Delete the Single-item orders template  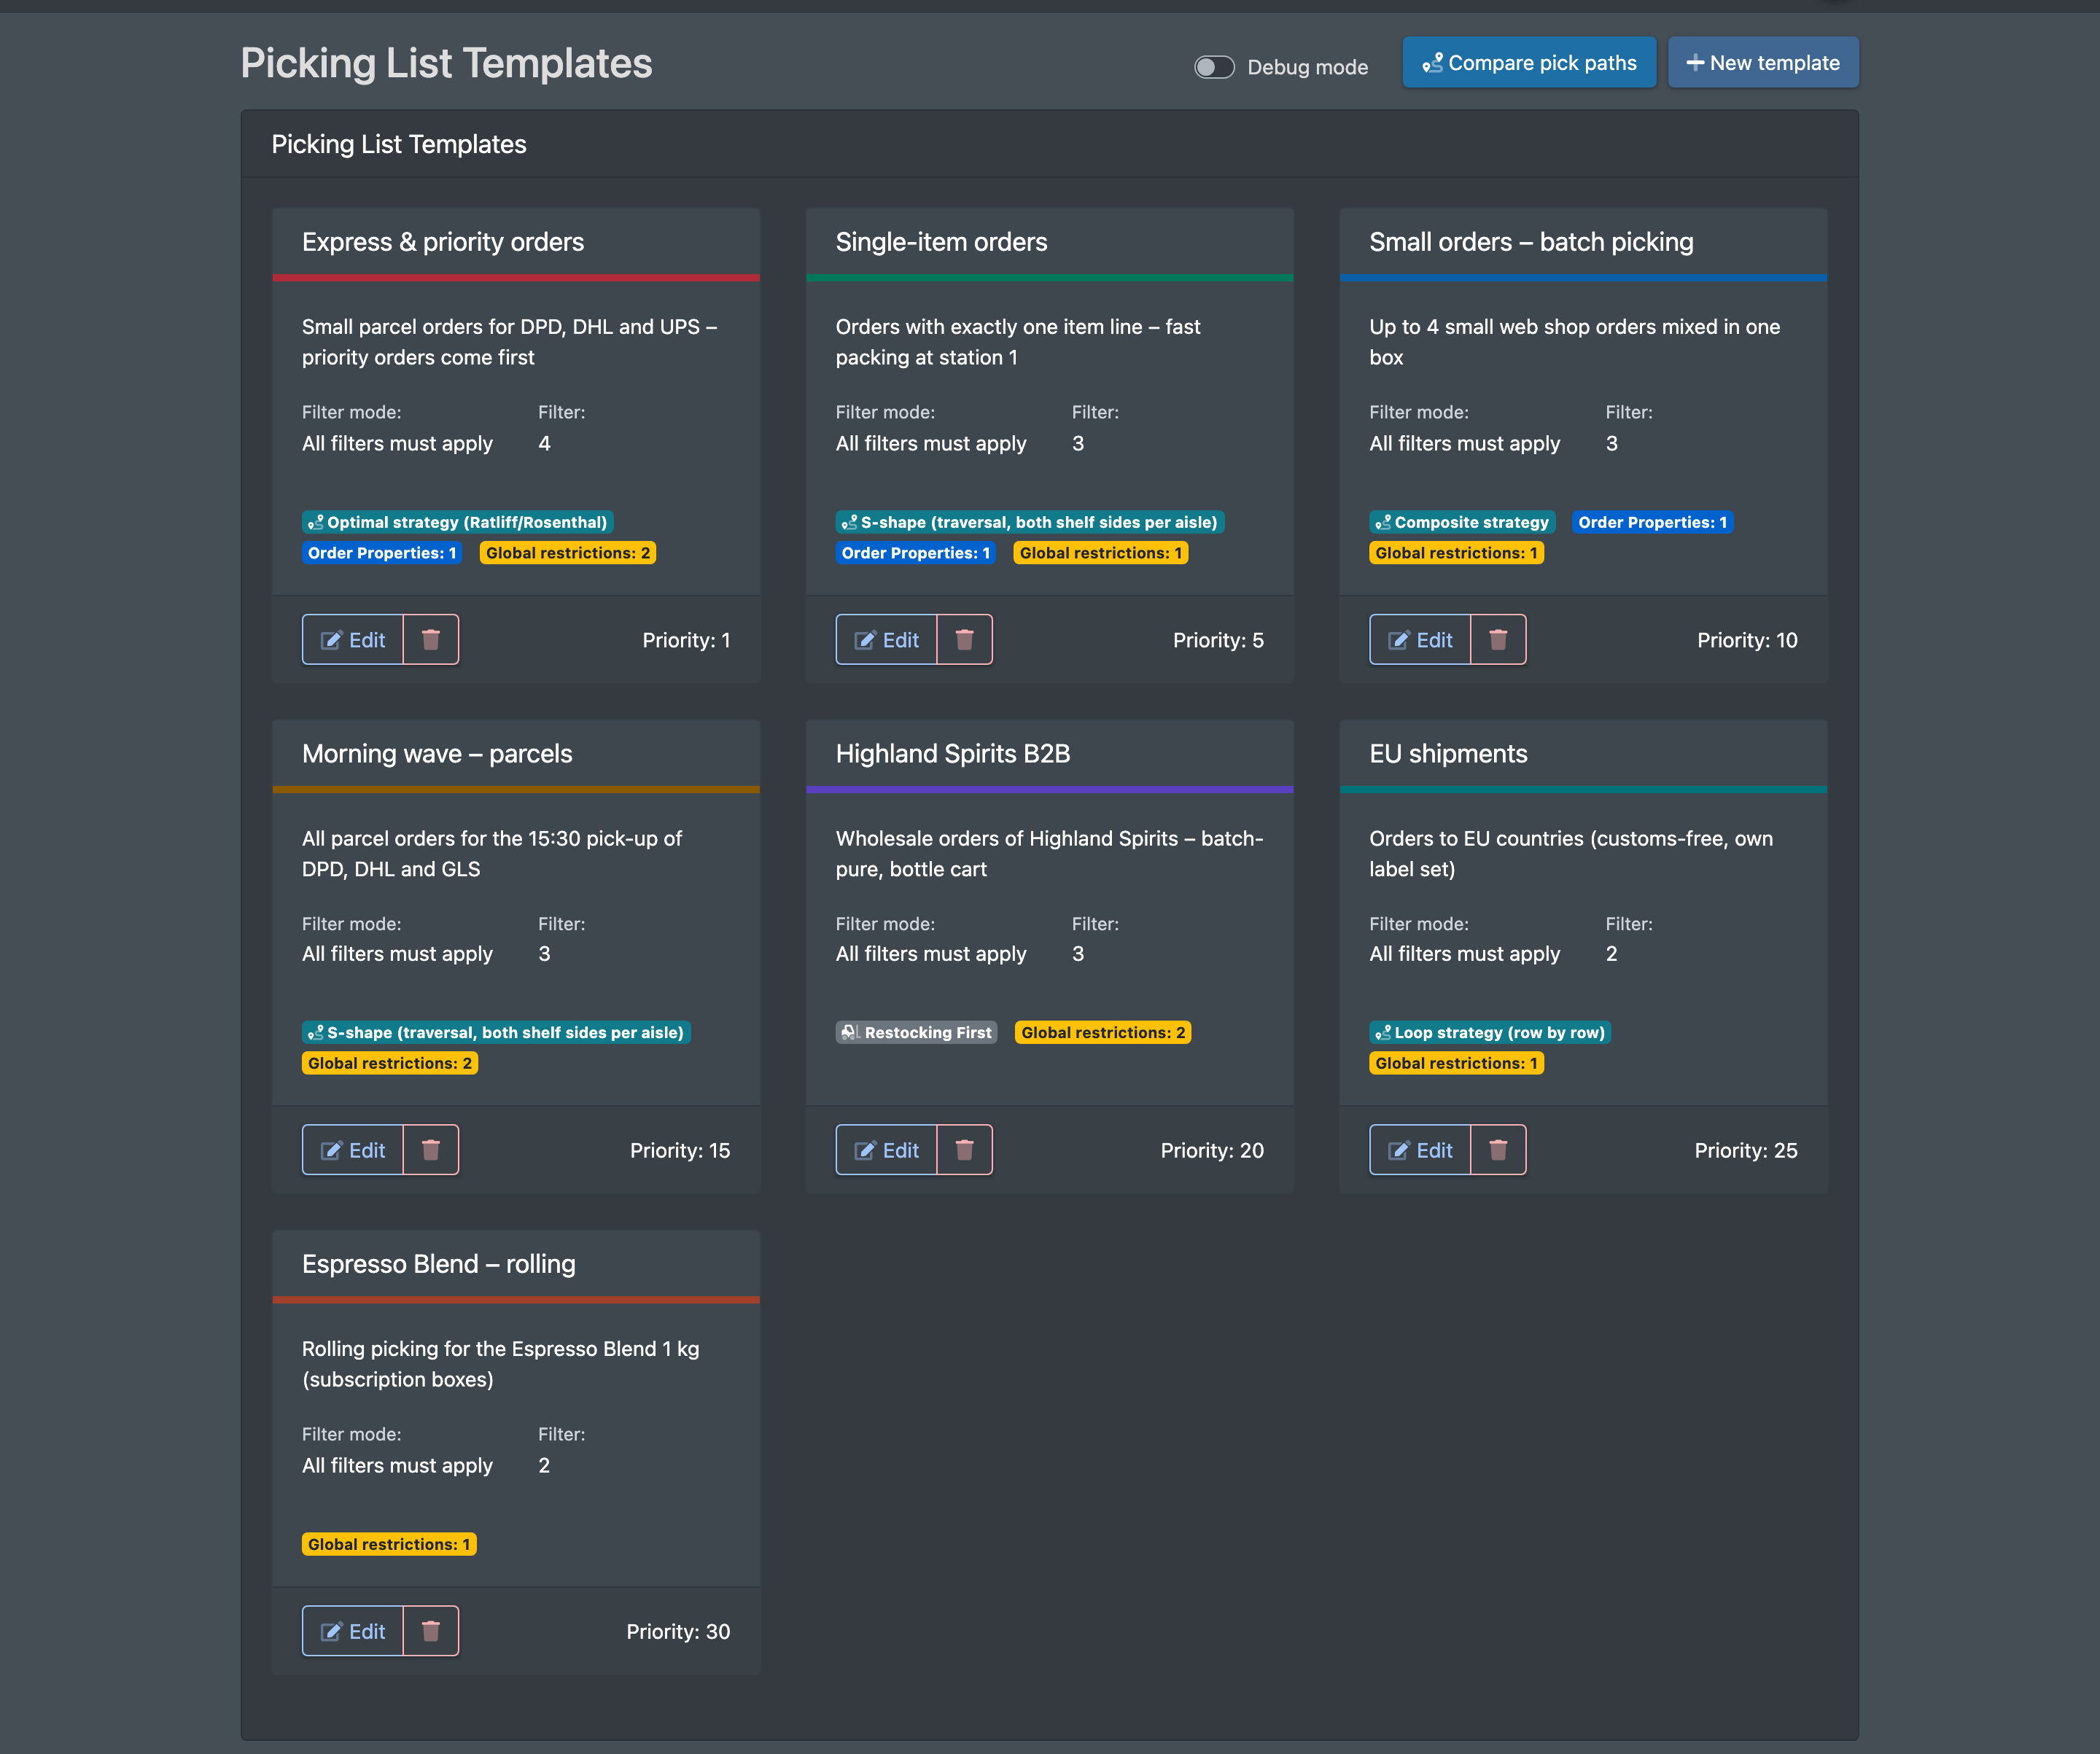(964, 640)
